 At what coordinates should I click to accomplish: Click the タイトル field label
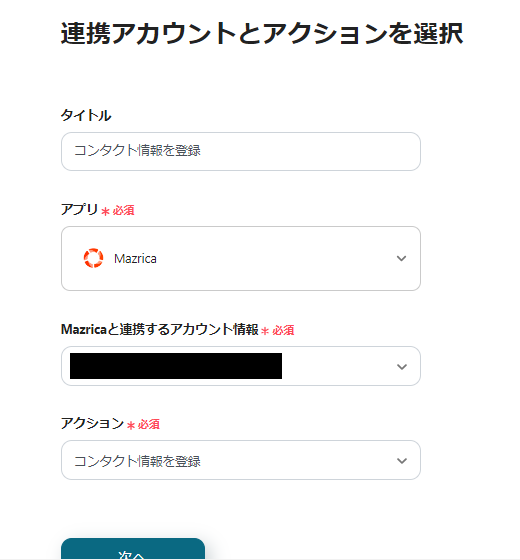pyautogui.click(x=86, y=115)
